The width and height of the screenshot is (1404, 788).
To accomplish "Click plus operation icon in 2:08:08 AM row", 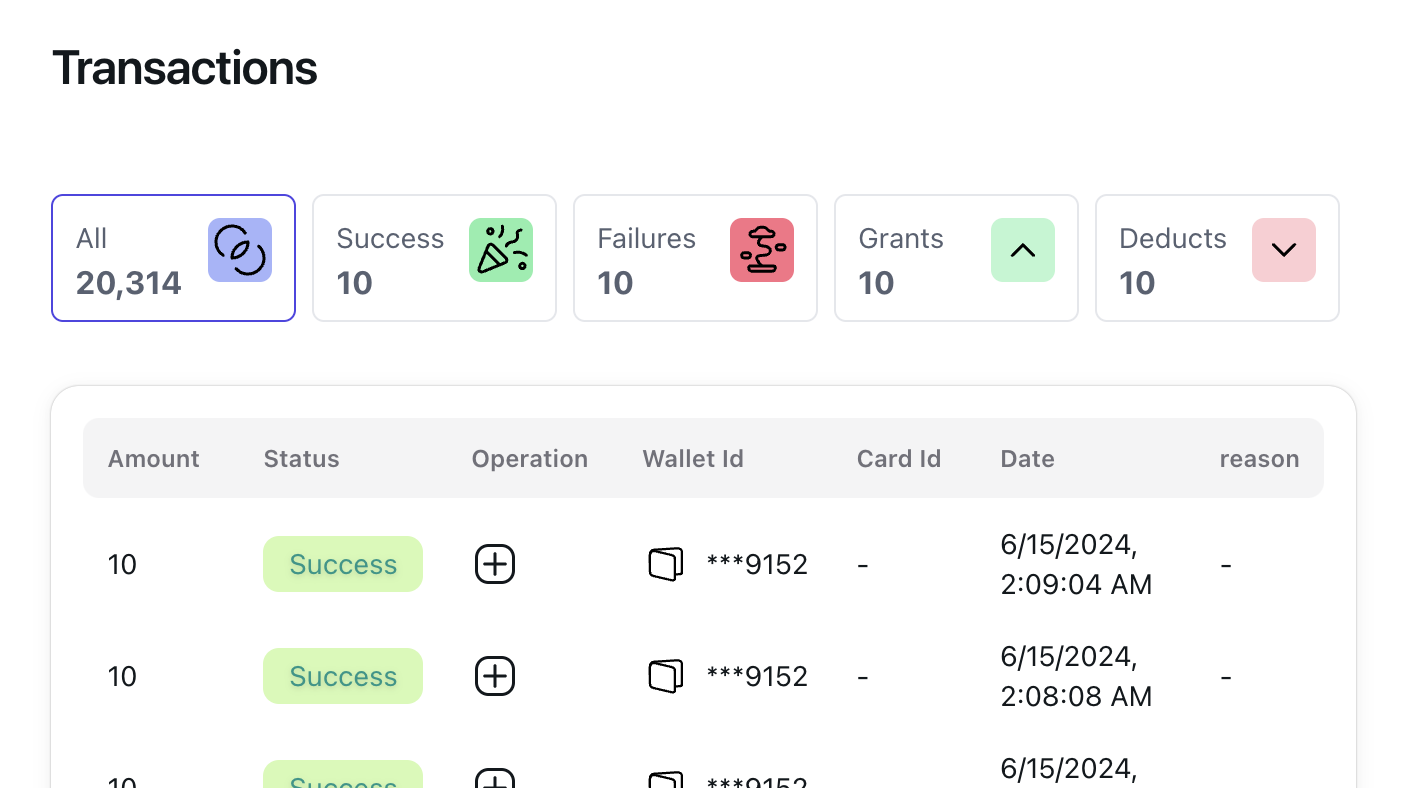I will click(494, 676).
